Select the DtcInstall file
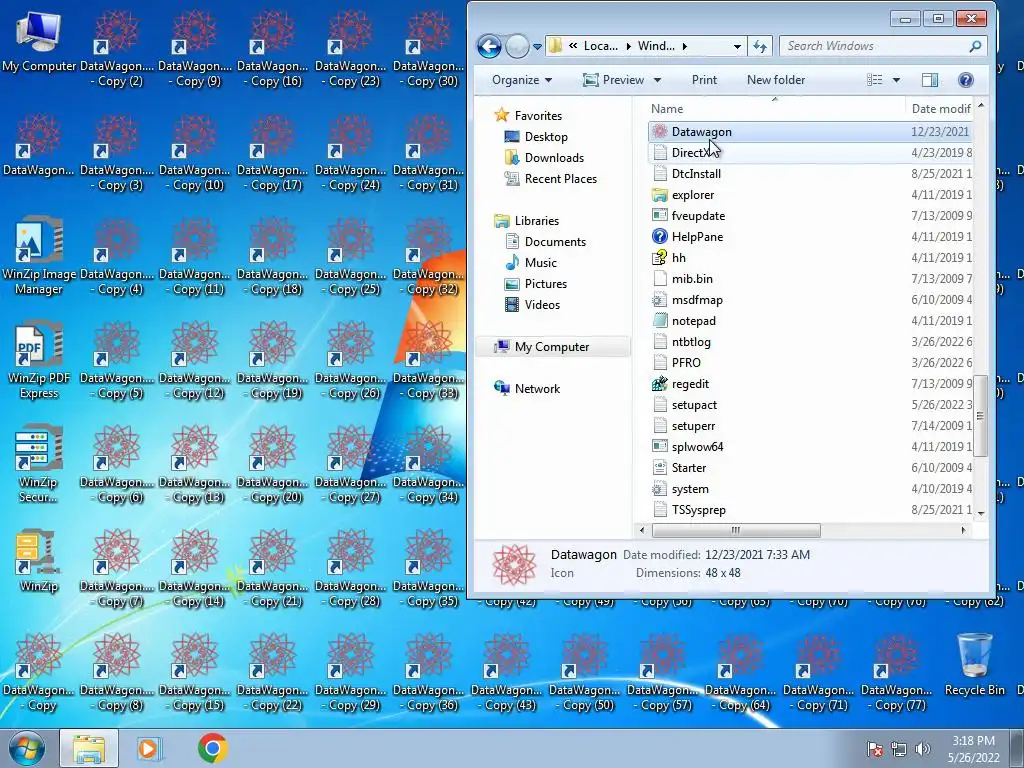The width and height of the screenshot is (1024, 768). coord(810,174)
